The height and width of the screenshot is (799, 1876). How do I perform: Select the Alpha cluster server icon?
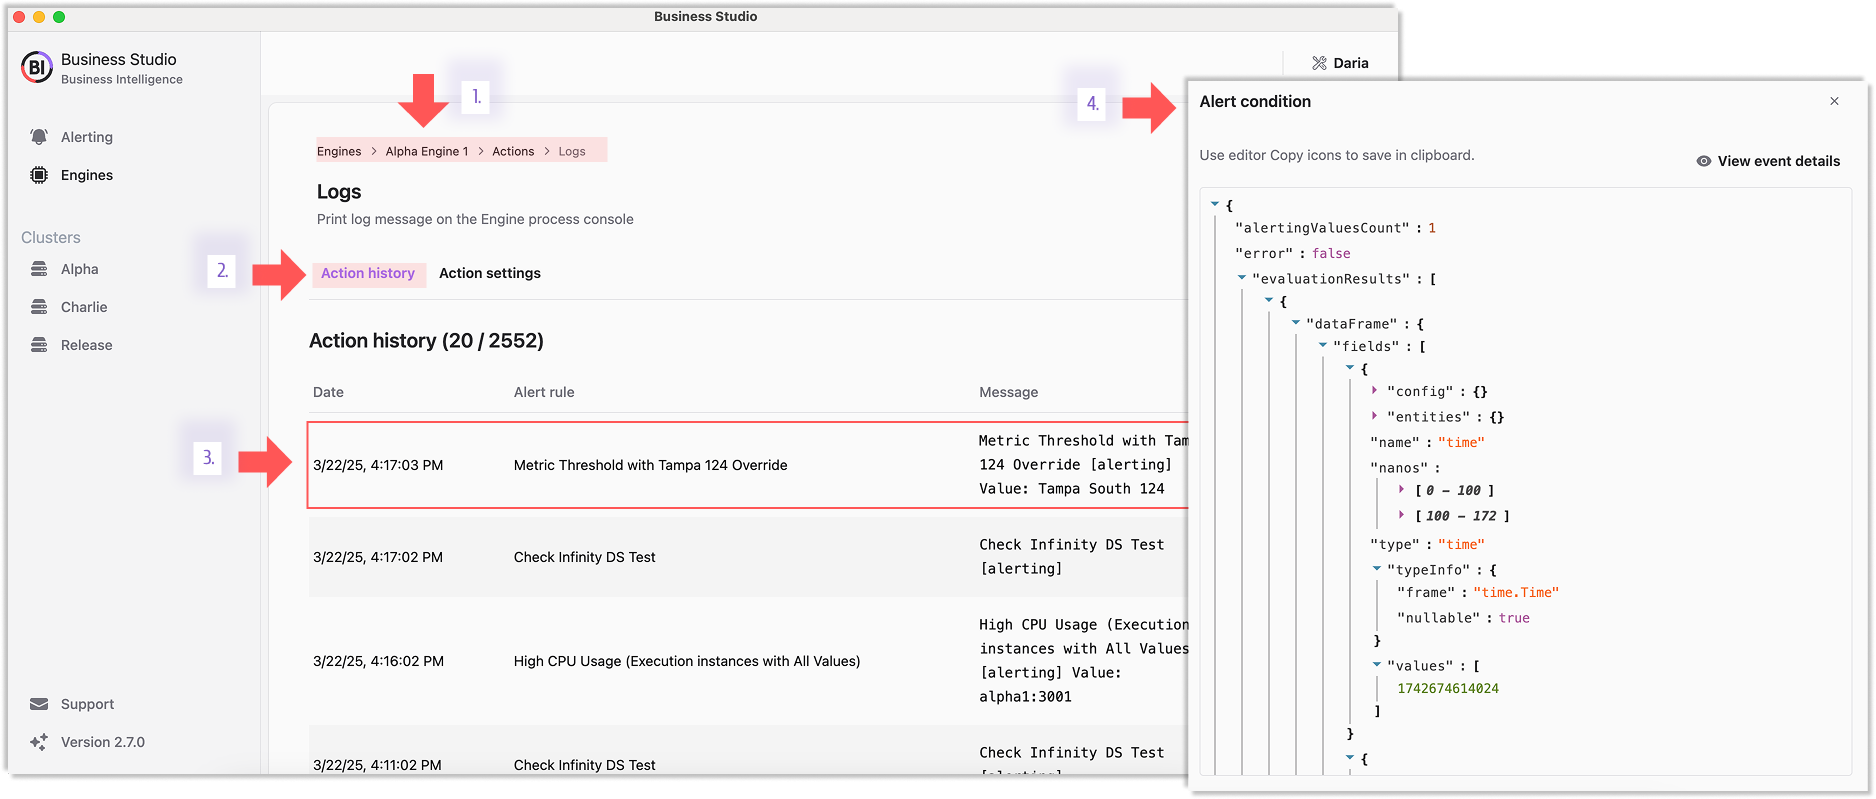(x=39, y=269)
